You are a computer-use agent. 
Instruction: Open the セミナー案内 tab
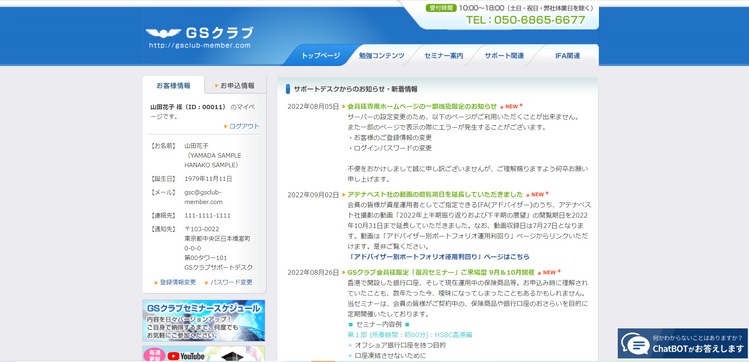(x=443, y=55)
